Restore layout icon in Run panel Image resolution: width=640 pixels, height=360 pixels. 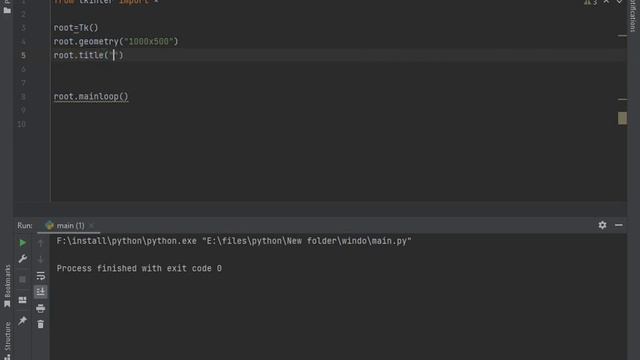click(x=22, y=300)
